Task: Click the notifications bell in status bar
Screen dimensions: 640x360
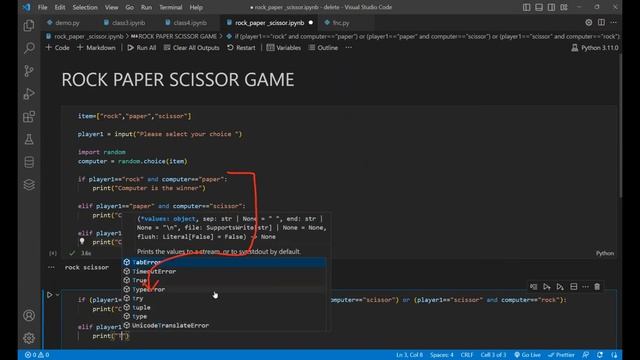Action: pos(614,355)
